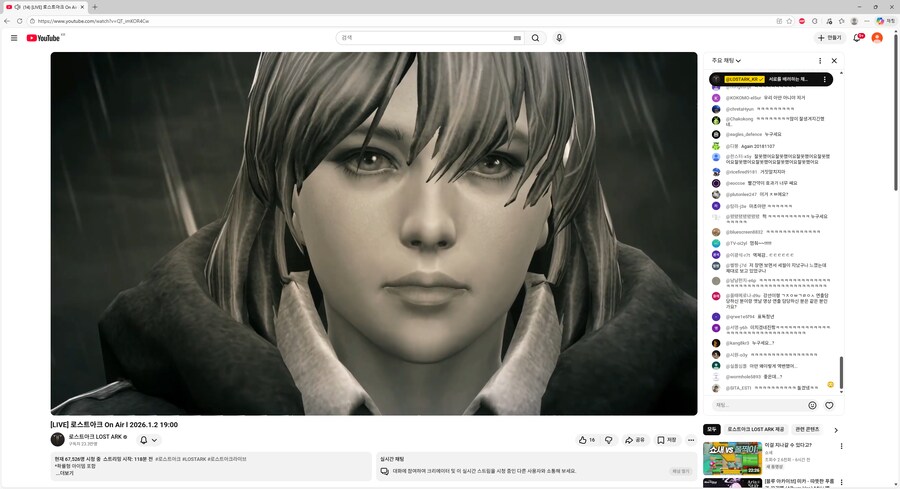The image size is (900, 489).
Task: Select the 로스트아크 LOST ARK 제공 chip
Action: tap(756, 429)
